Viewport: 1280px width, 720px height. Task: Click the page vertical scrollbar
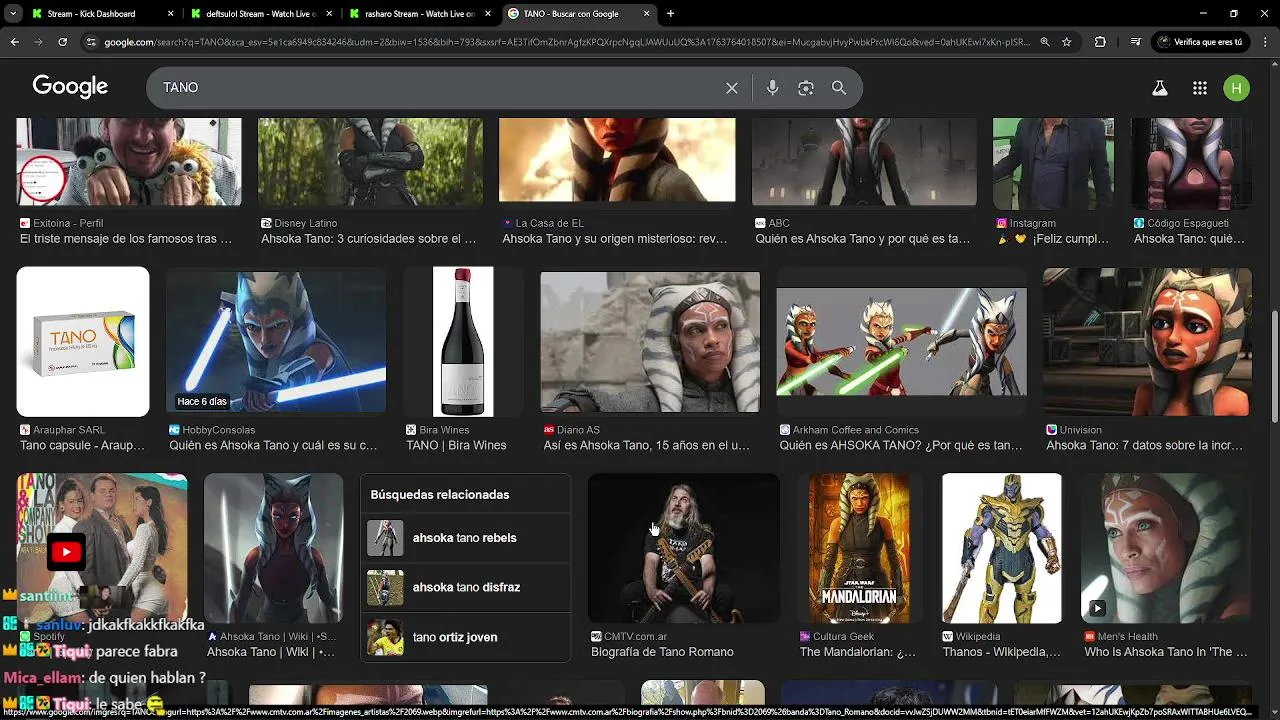click(x=1274, y=366)
